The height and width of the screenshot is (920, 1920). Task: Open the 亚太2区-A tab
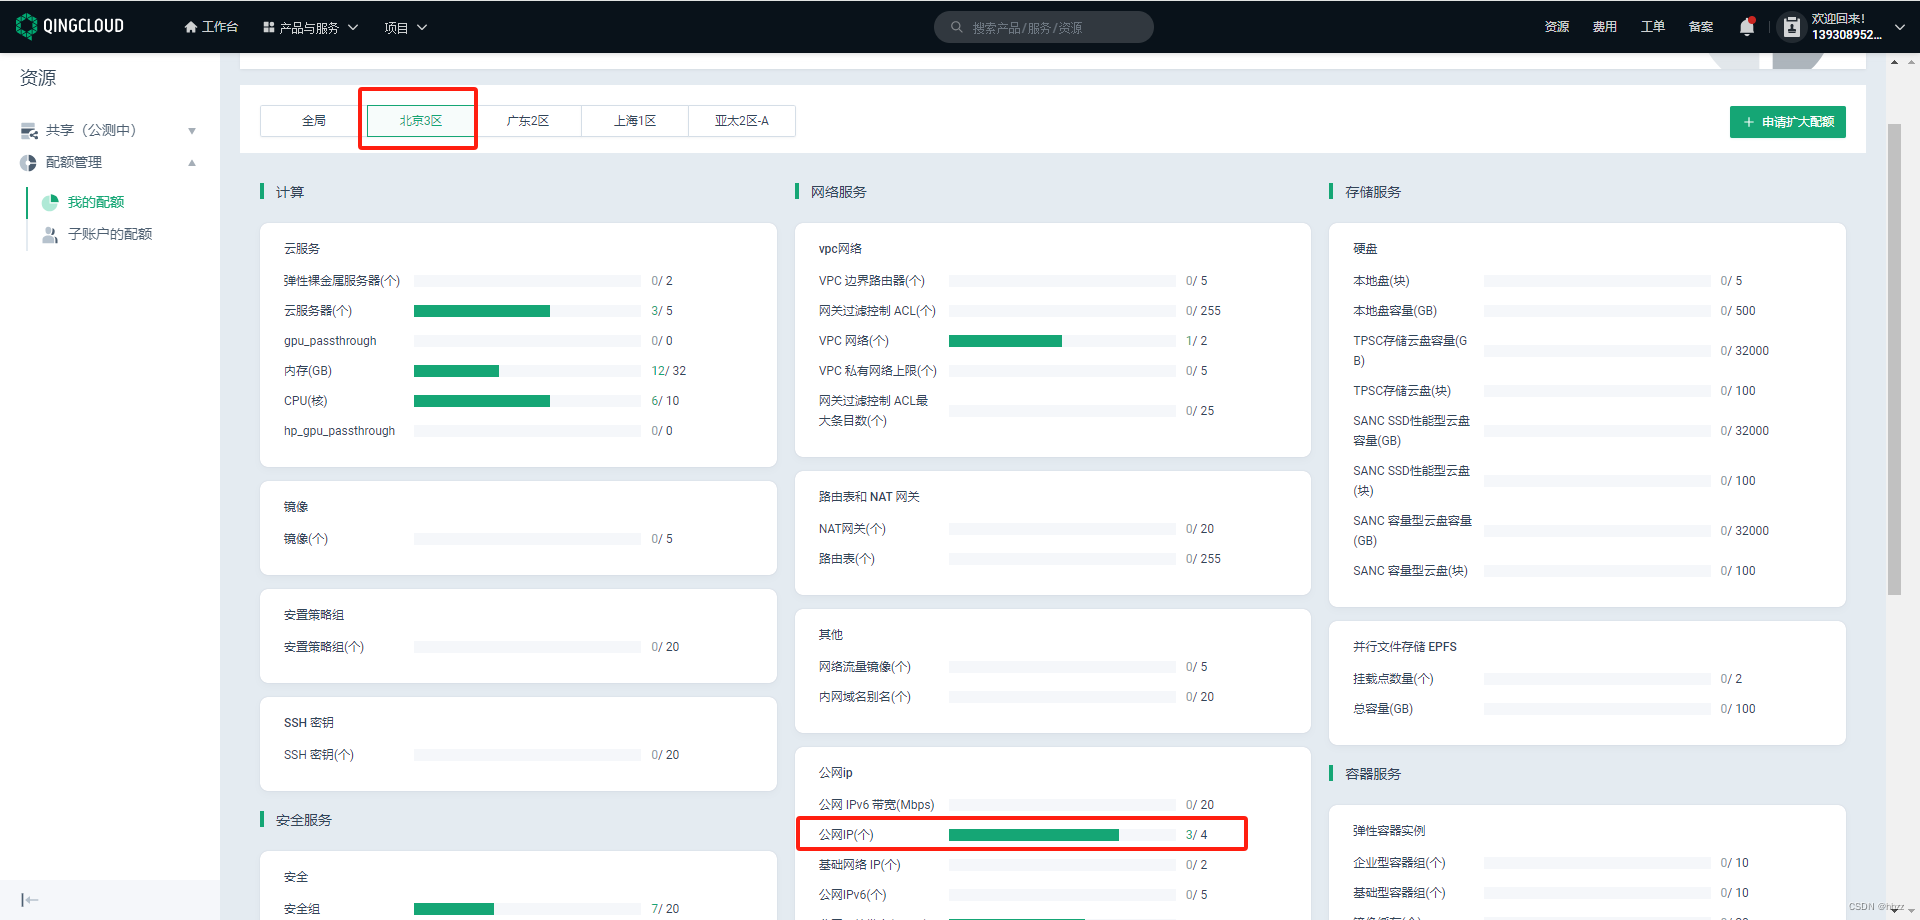point(742,120)
